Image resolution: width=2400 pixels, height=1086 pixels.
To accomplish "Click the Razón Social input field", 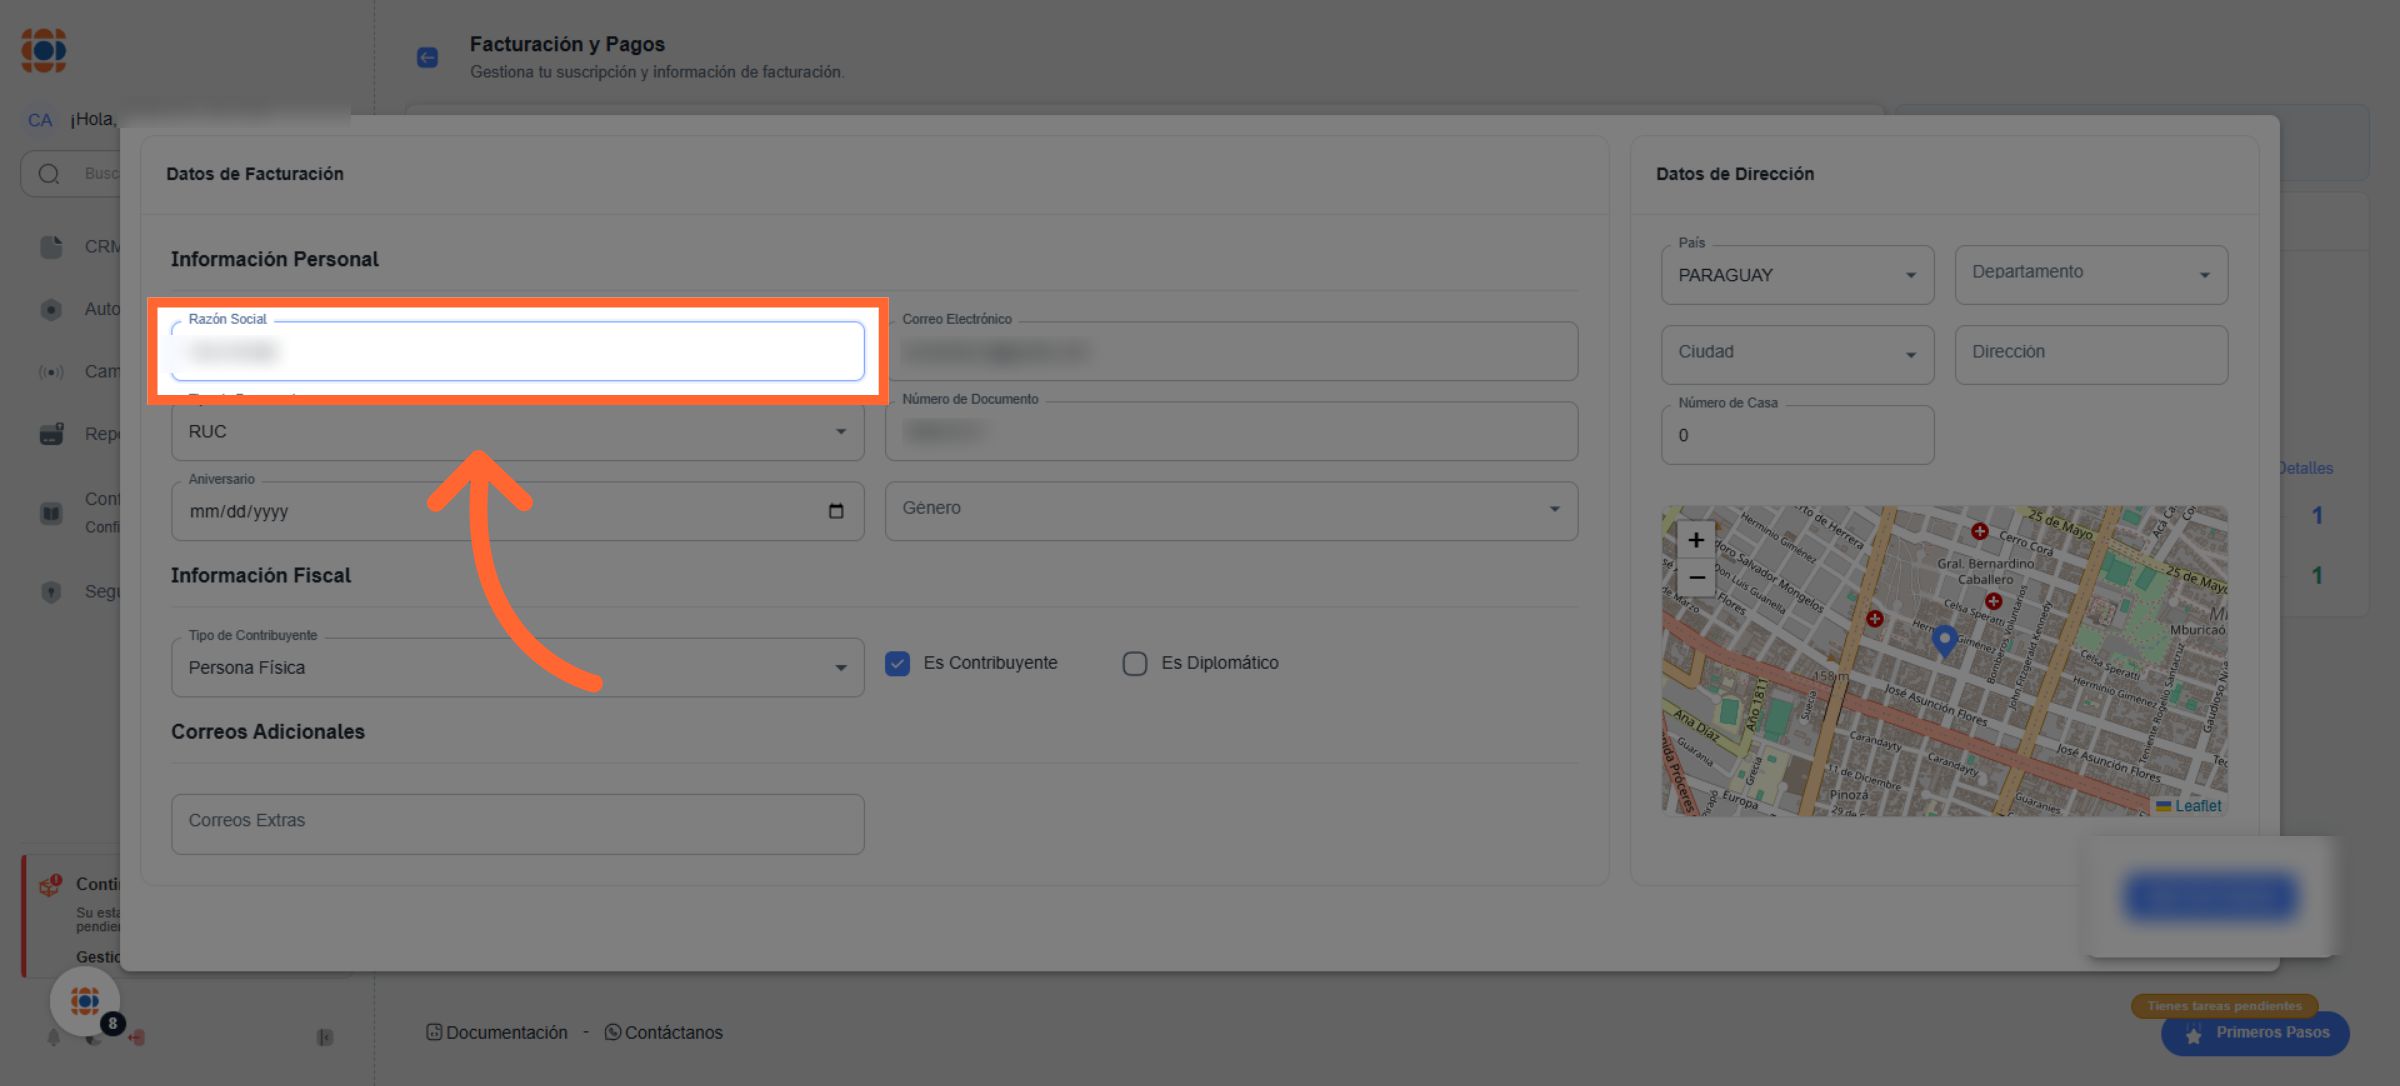I will click(517, 351).
